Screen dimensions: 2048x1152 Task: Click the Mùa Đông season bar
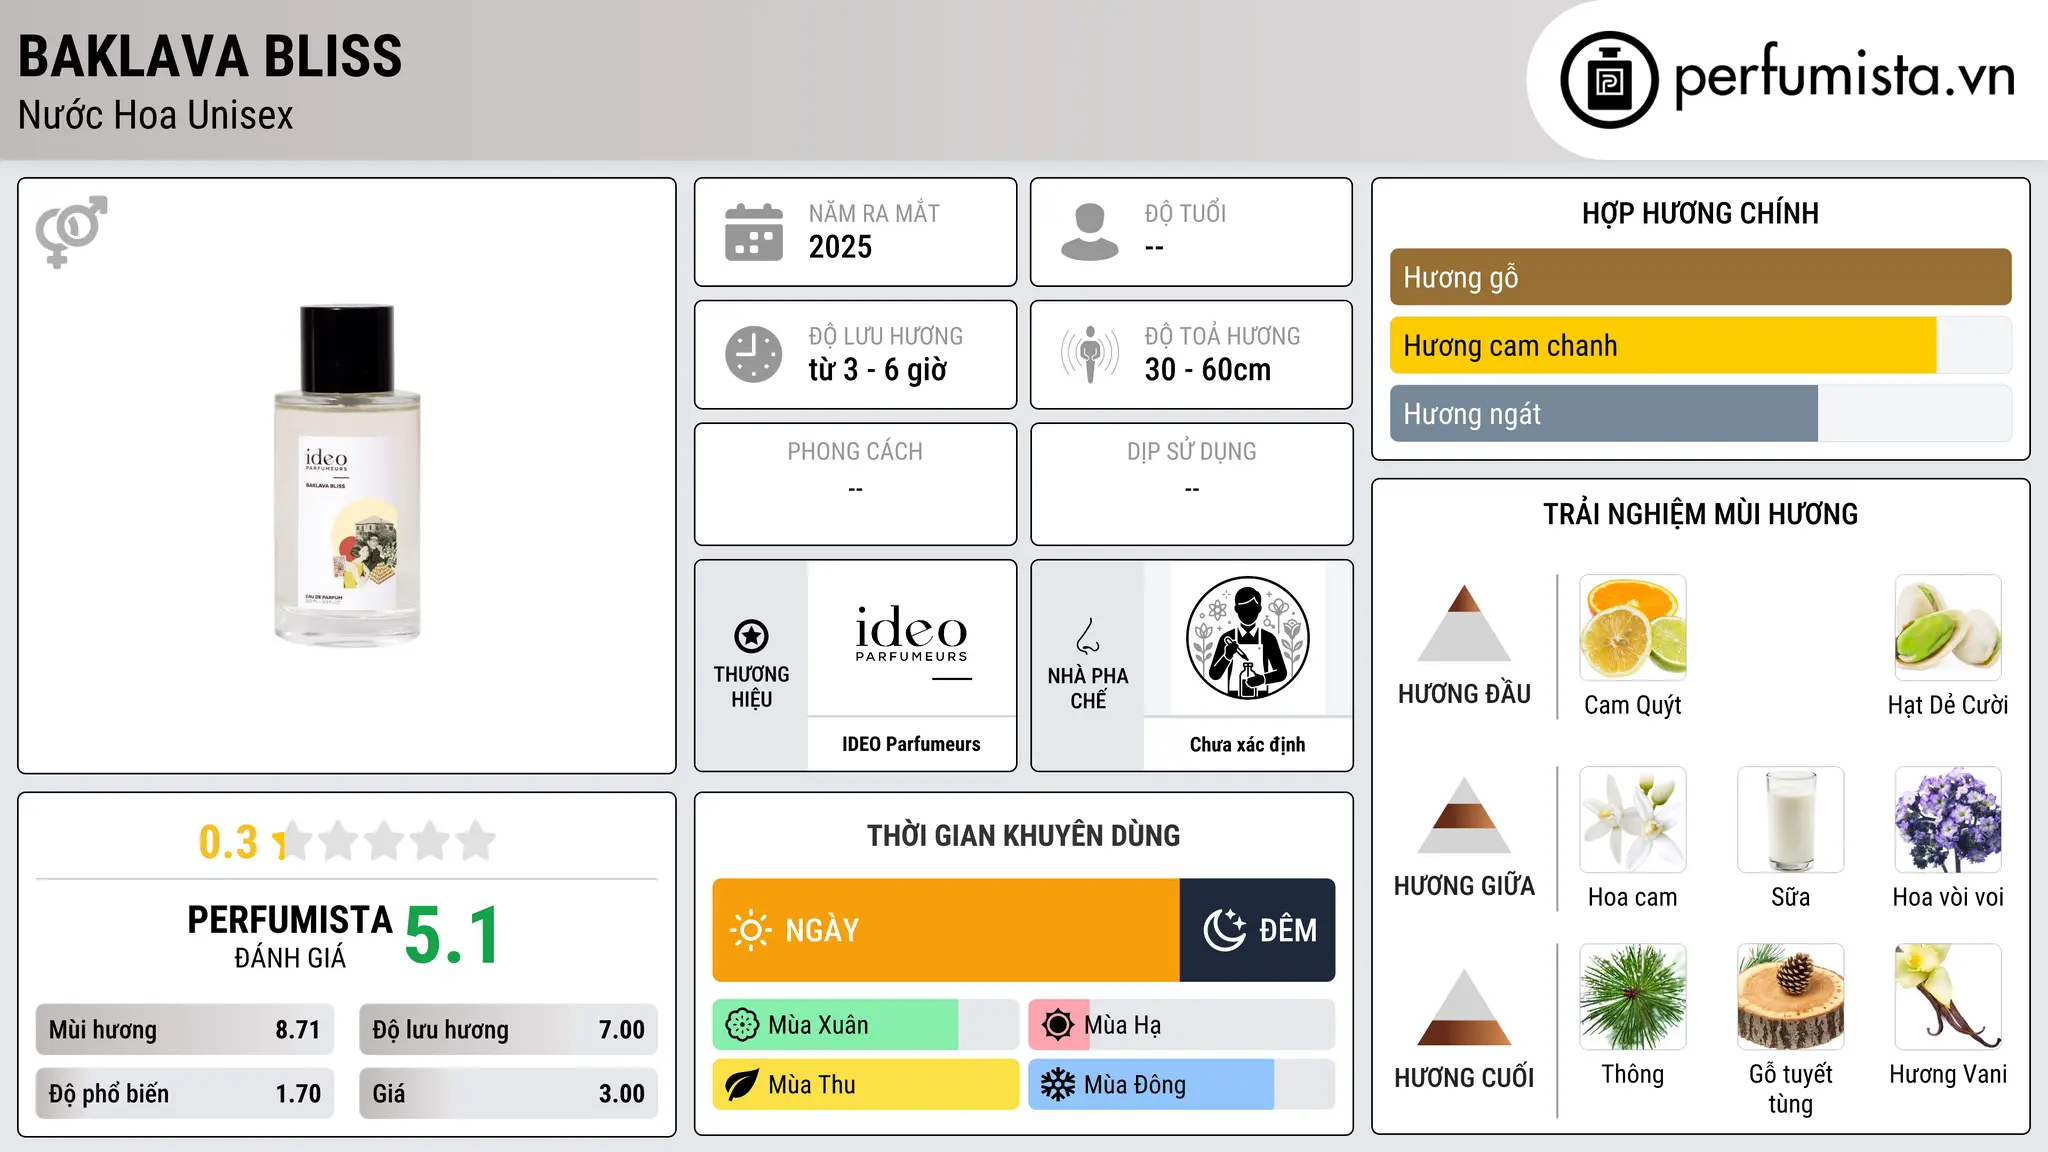[1182, 1085]
